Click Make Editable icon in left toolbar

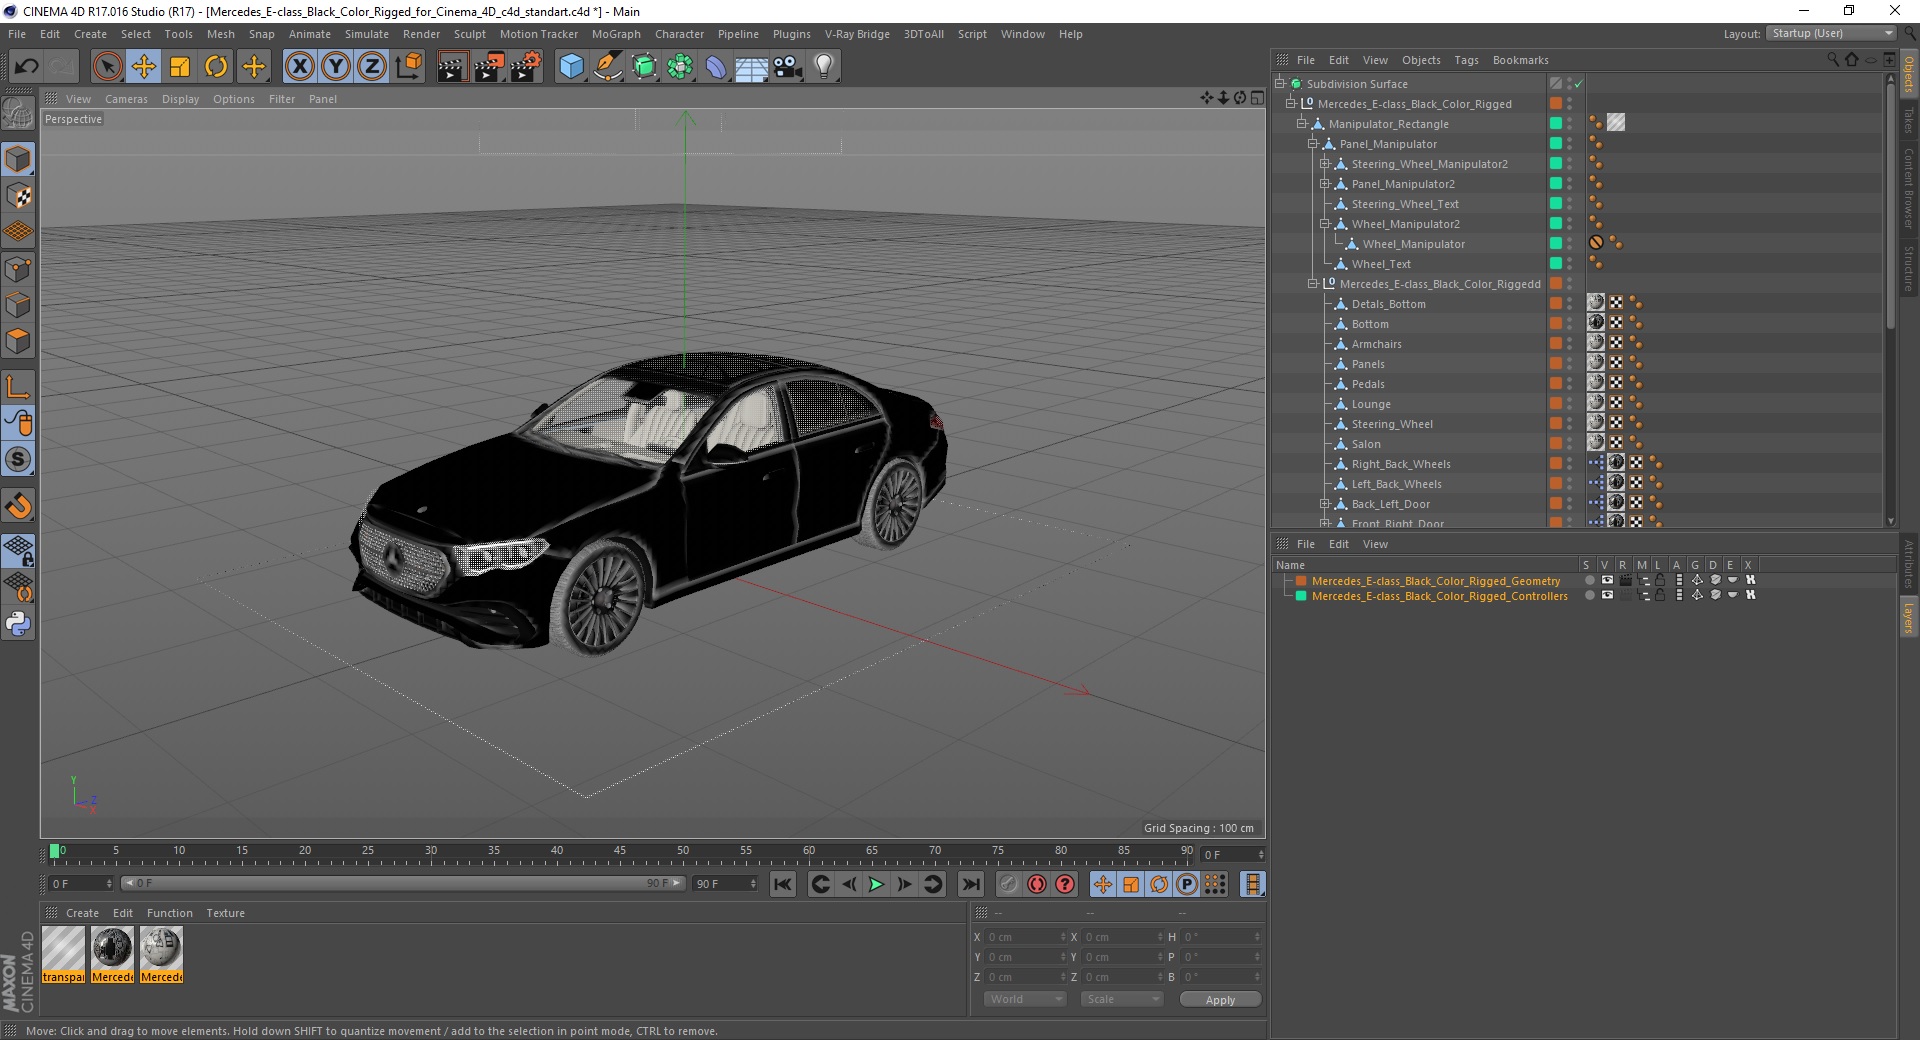(x=18, y=114)
